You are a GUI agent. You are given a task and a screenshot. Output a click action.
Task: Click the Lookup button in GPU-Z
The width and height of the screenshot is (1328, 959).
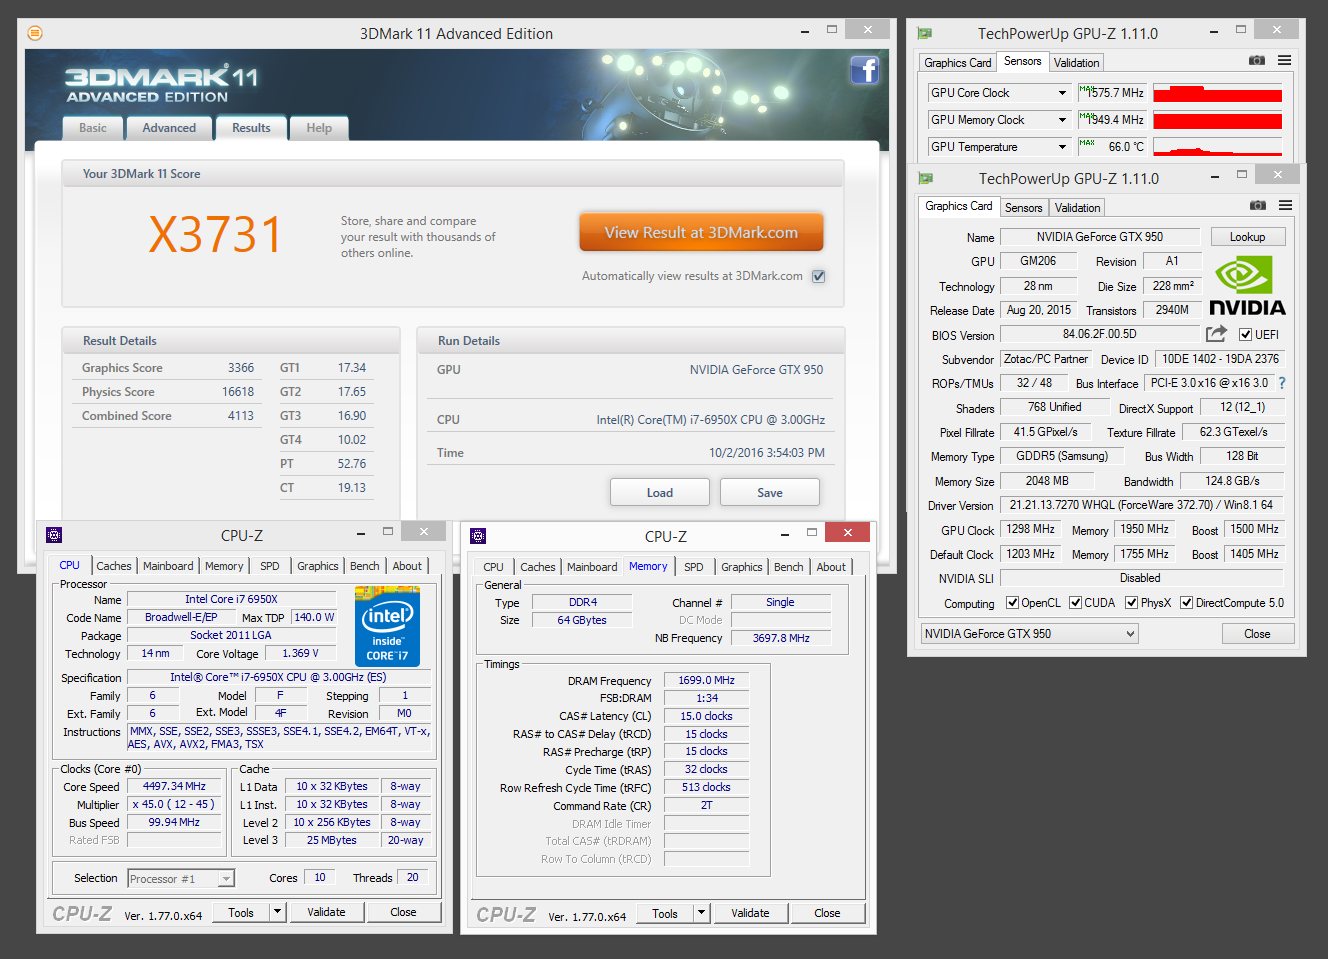(1248, 237)
